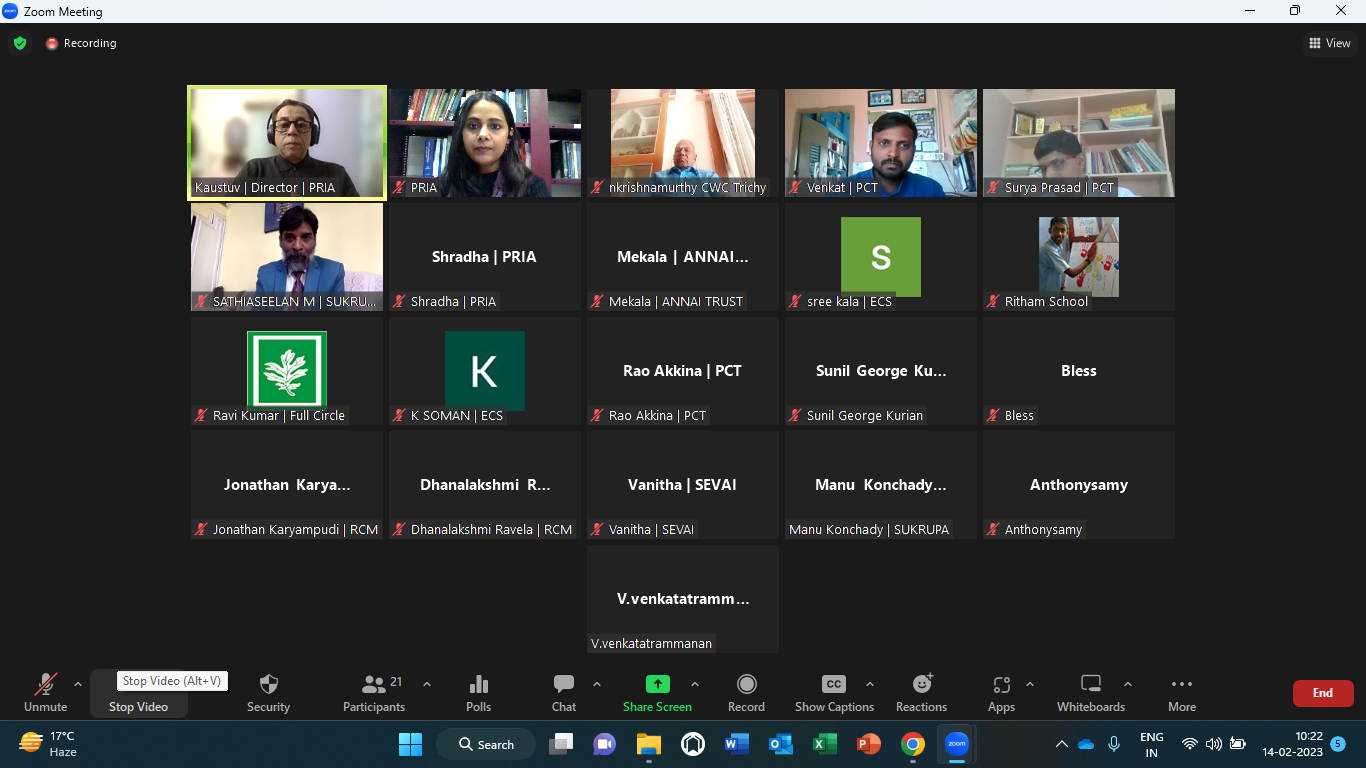This screenshot has height=768, width=1366.
Task: Expand the arrow next to Participants
Action: coord(427,684)
